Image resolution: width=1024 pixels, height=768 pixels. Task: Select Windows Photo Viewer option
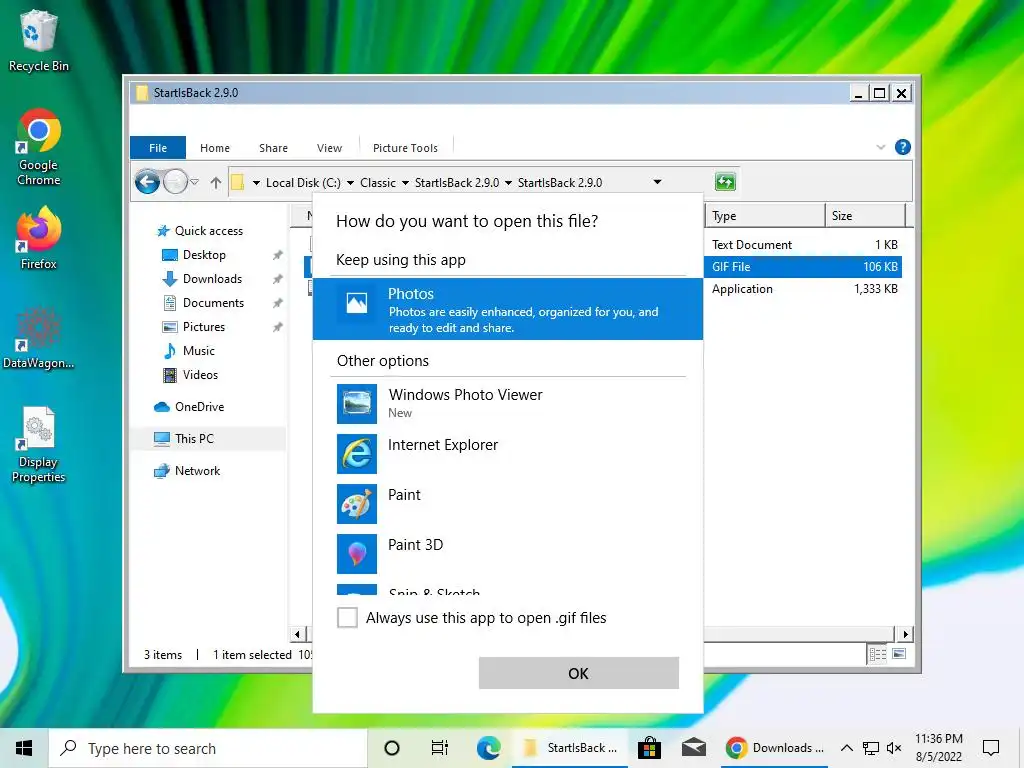pyautogui.click(x=507, y=403)
